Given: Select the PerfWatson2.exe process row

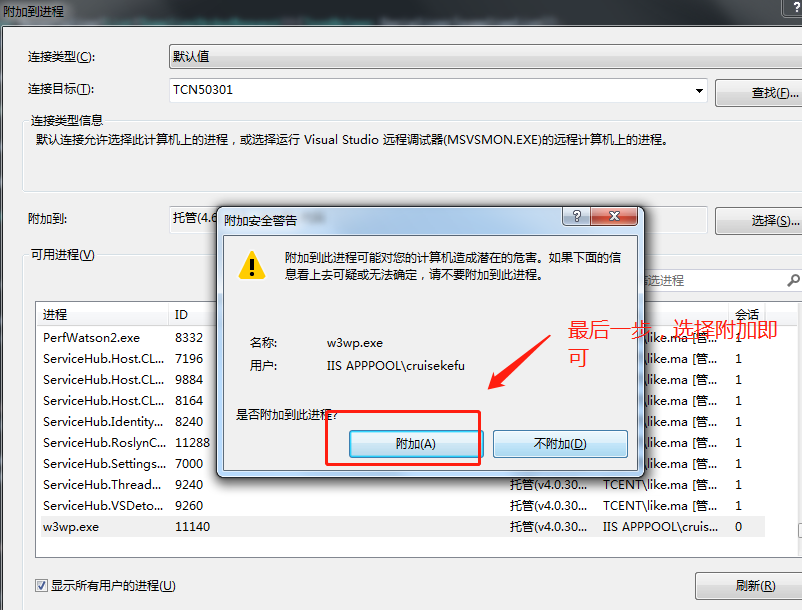Looking at the screenshot, I should pos(129,337).
